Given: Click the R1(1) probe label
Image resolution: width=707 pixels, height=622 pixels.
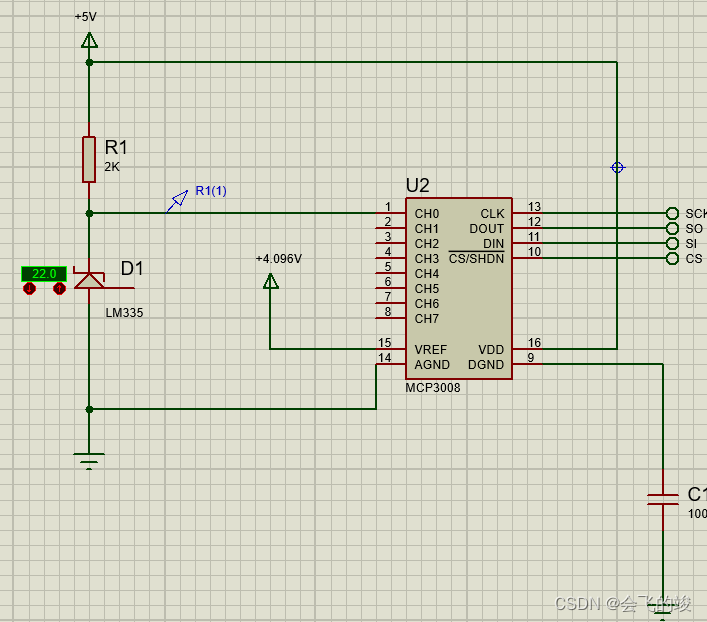Looking at the screenshot, I should point(211,191).
